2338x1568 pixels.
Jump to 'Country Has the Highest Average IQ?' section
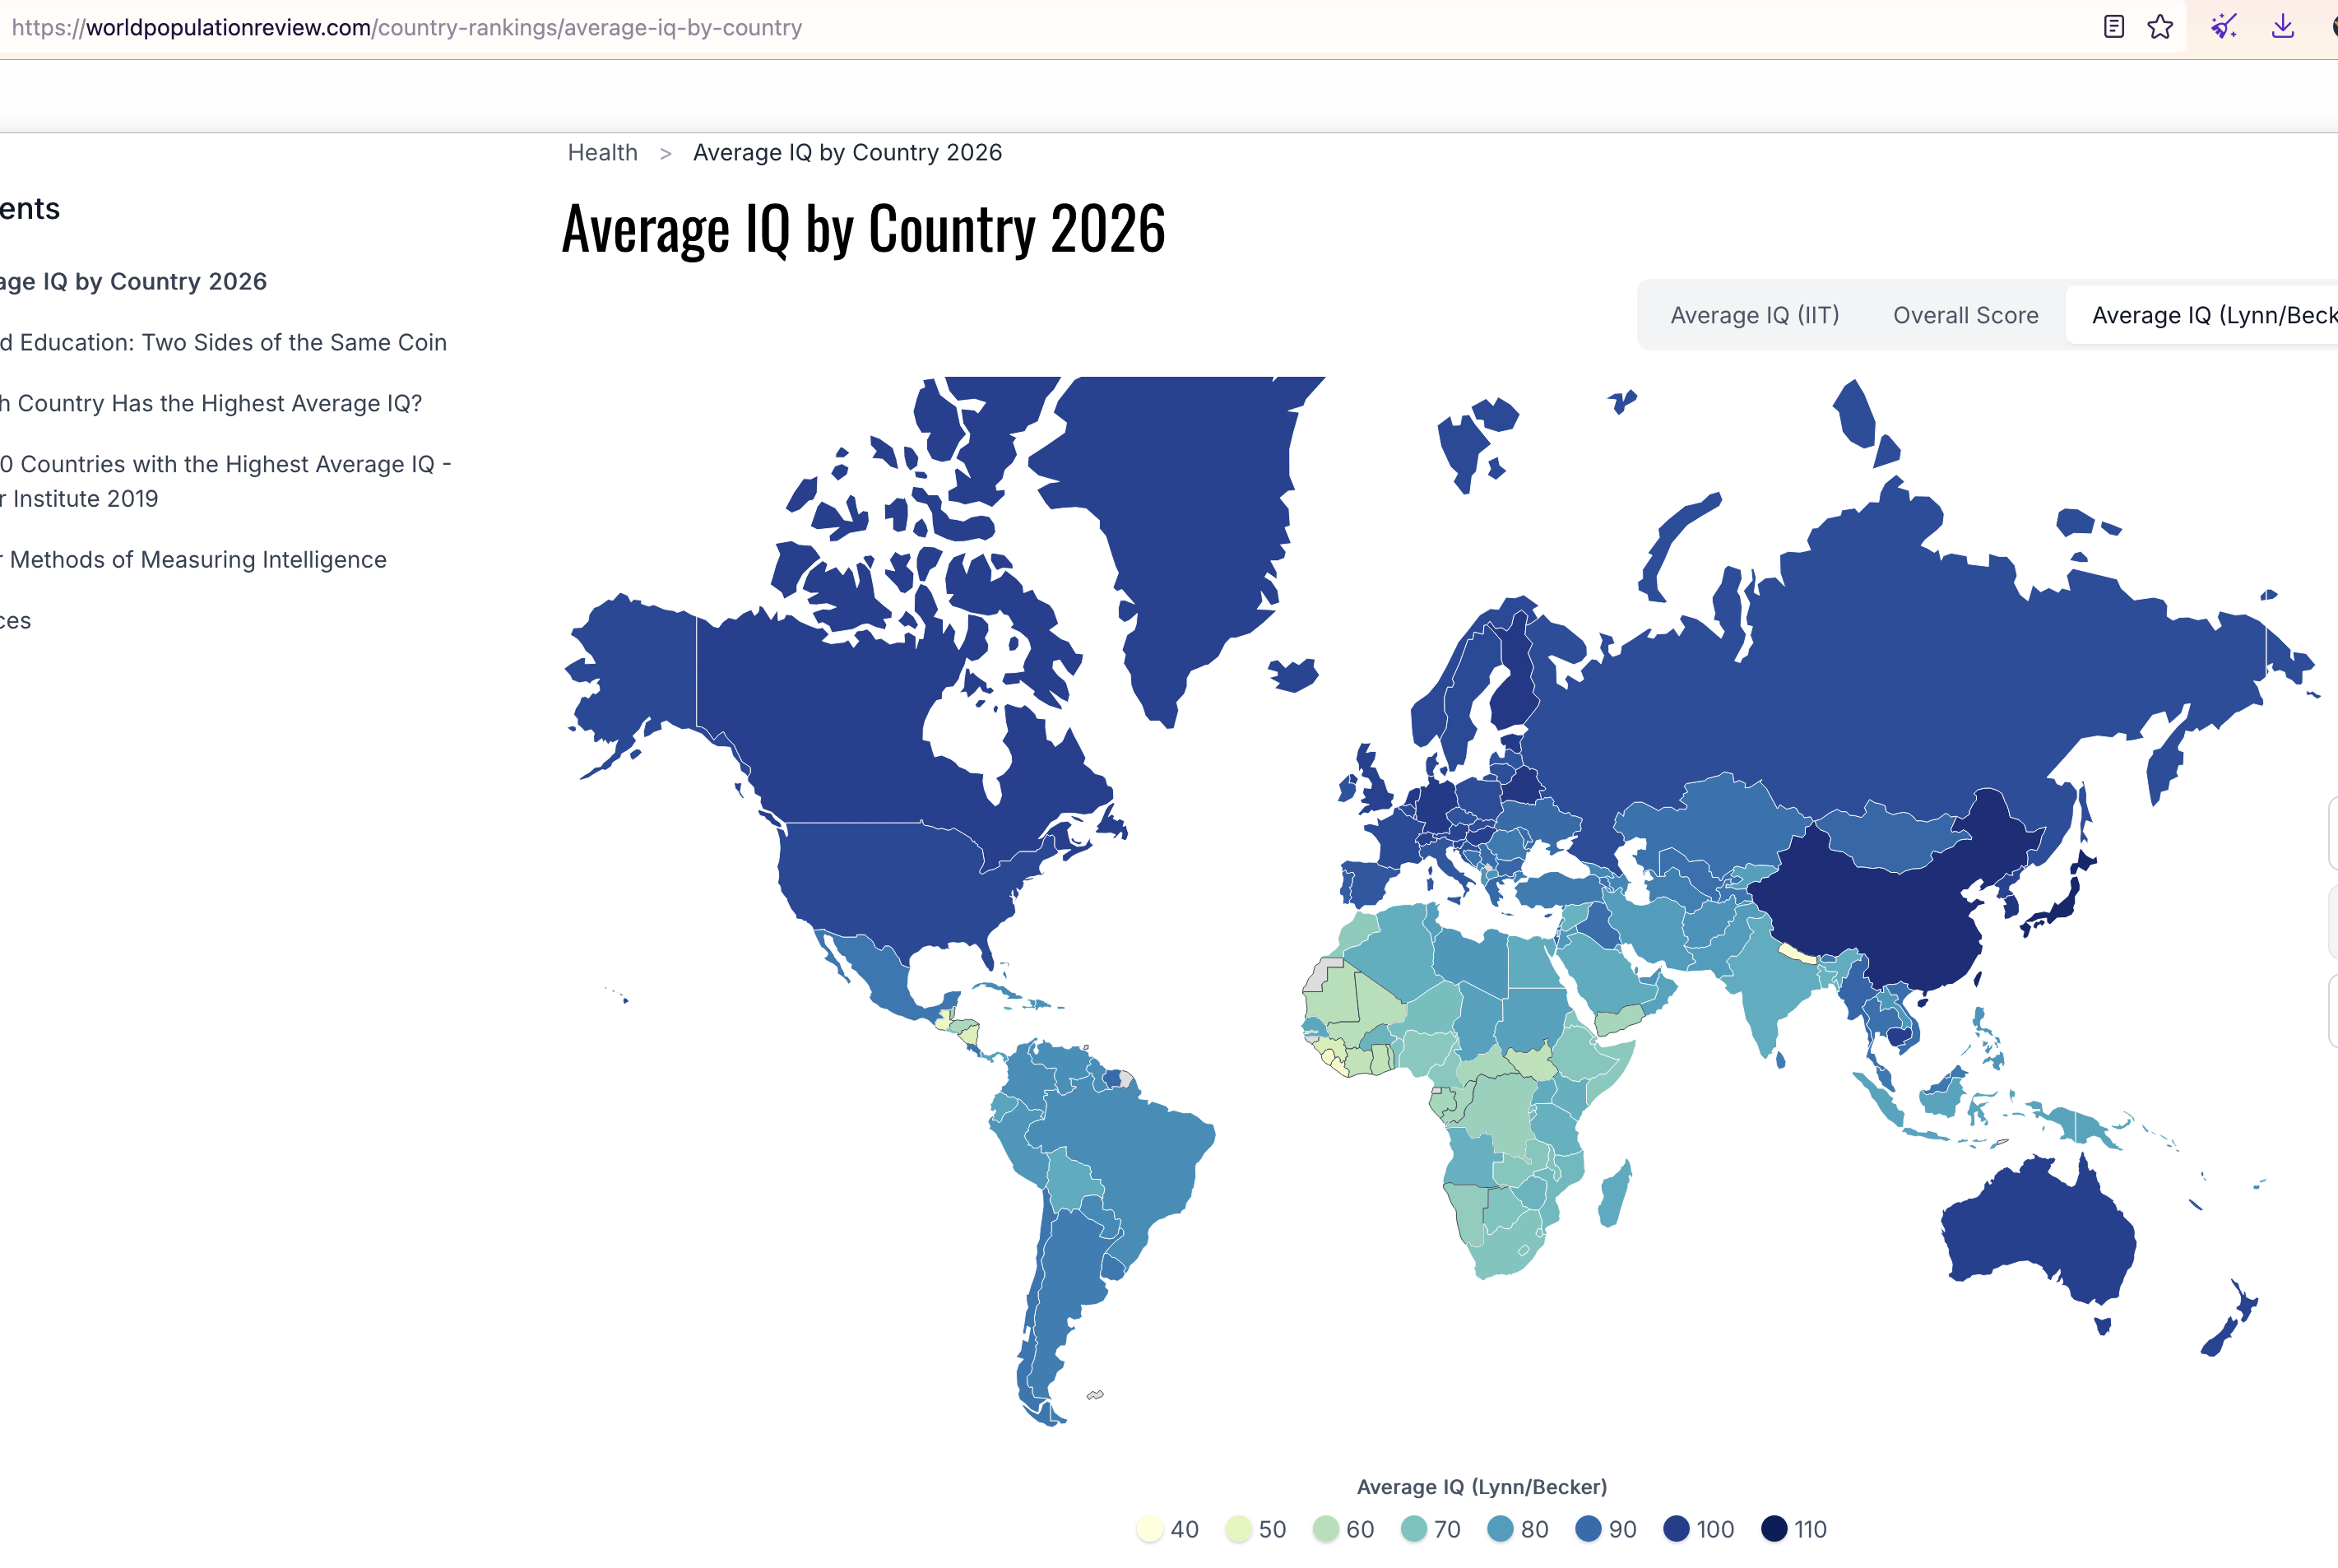(x=212, y=403)
